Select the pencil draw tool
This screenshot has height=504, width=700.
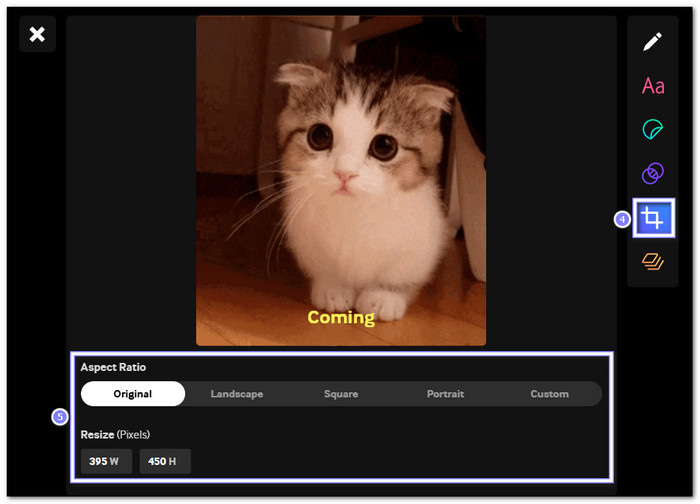(x=652, y=42)
